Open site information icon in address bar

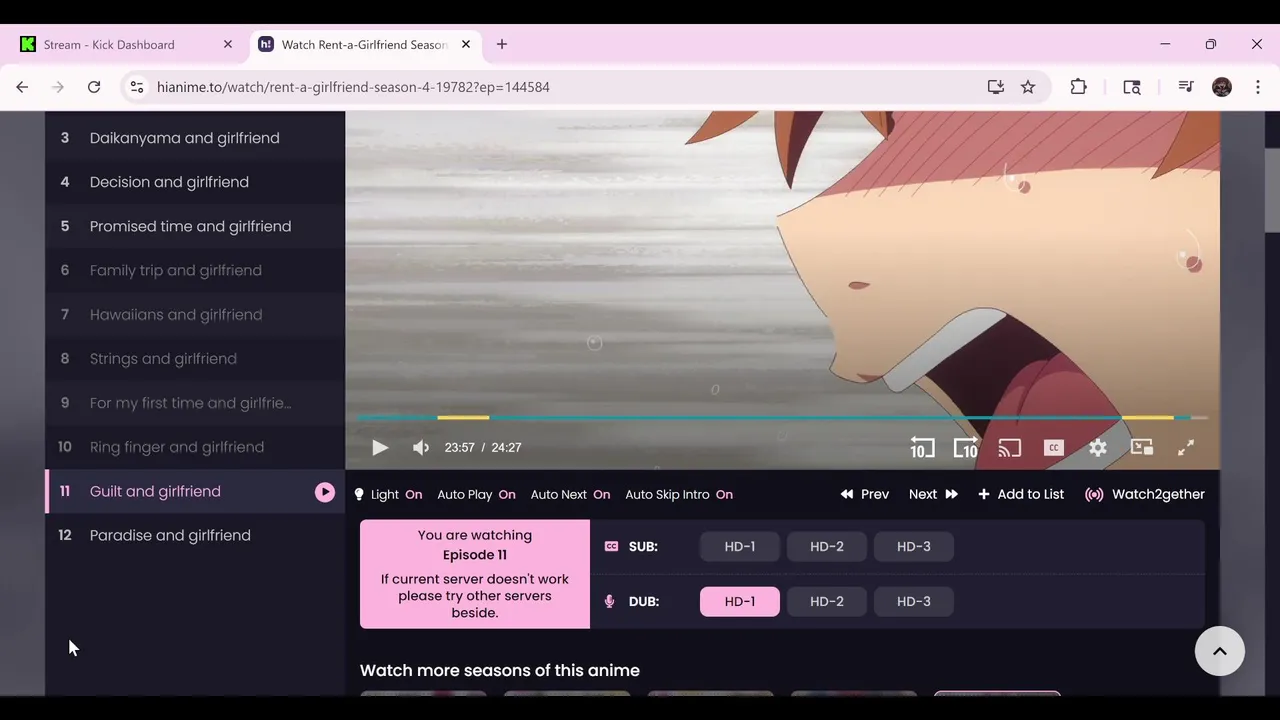137,87
